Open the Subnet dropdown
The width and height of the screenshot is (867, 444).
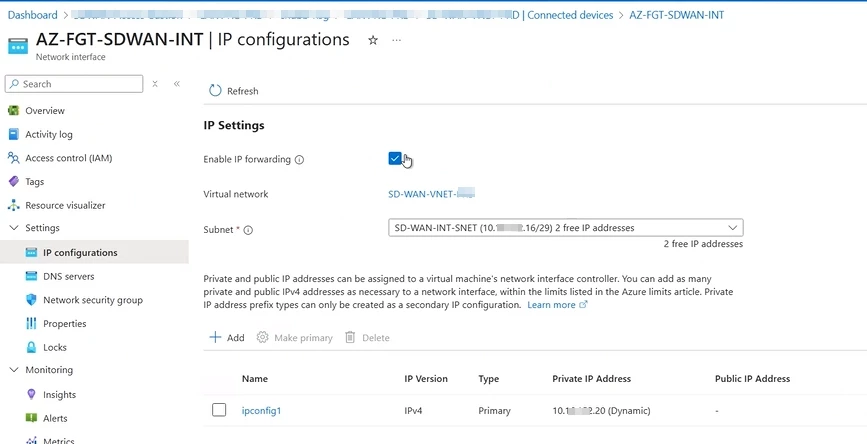(566, 228)
